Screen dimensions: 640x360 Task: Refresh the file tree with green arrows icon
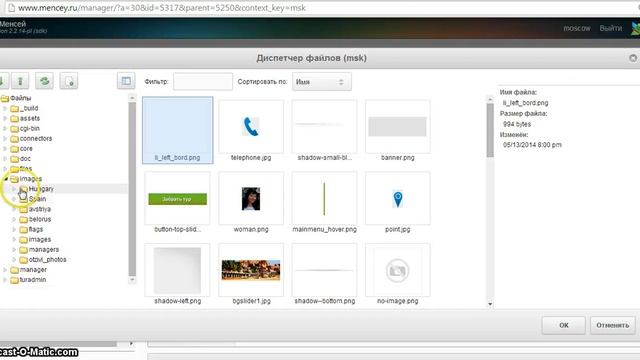tap(44, 81)
